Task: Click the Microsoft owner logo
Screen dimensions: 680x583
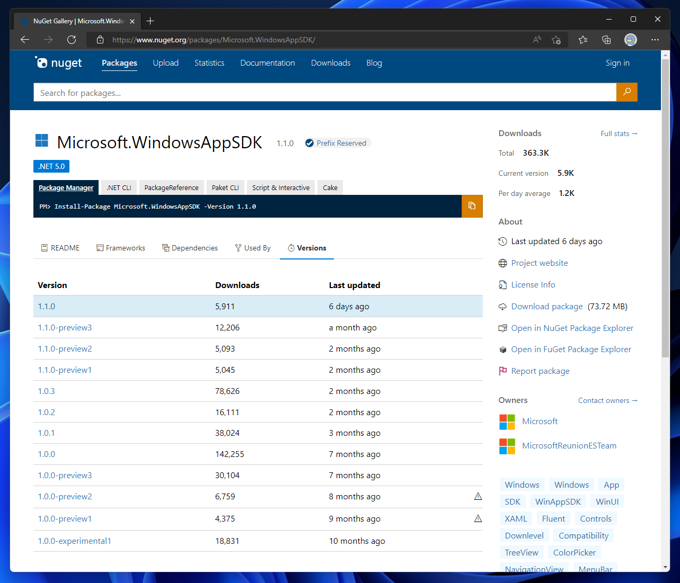Action: click(507, 422)
